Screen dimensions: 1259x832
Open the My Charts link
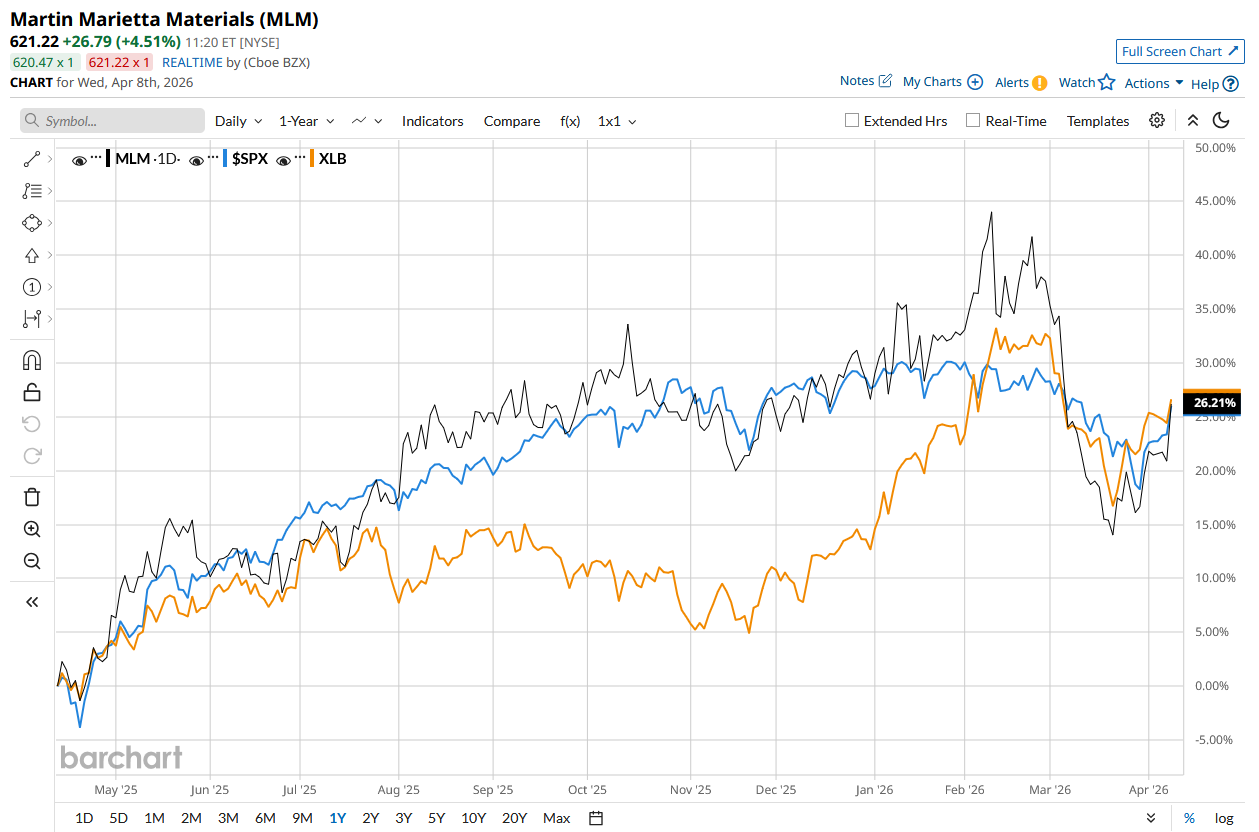[942, 82]
